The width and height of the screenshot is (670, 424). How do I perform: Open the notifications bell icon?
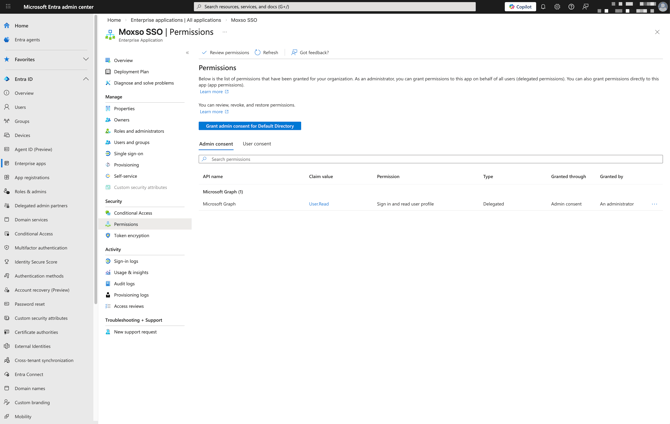click(543, 7)
